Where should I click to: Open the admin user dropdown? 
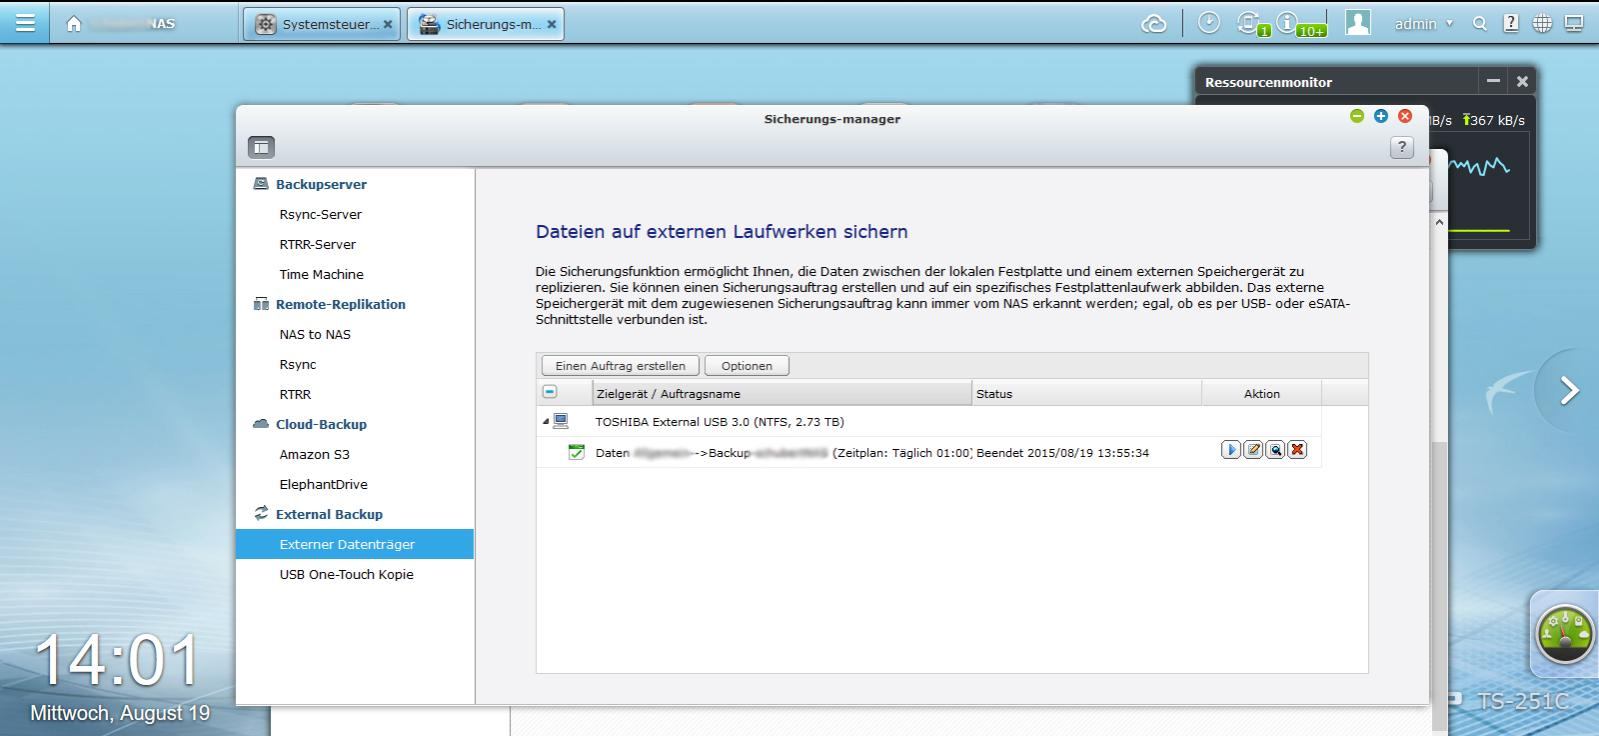1424,24
